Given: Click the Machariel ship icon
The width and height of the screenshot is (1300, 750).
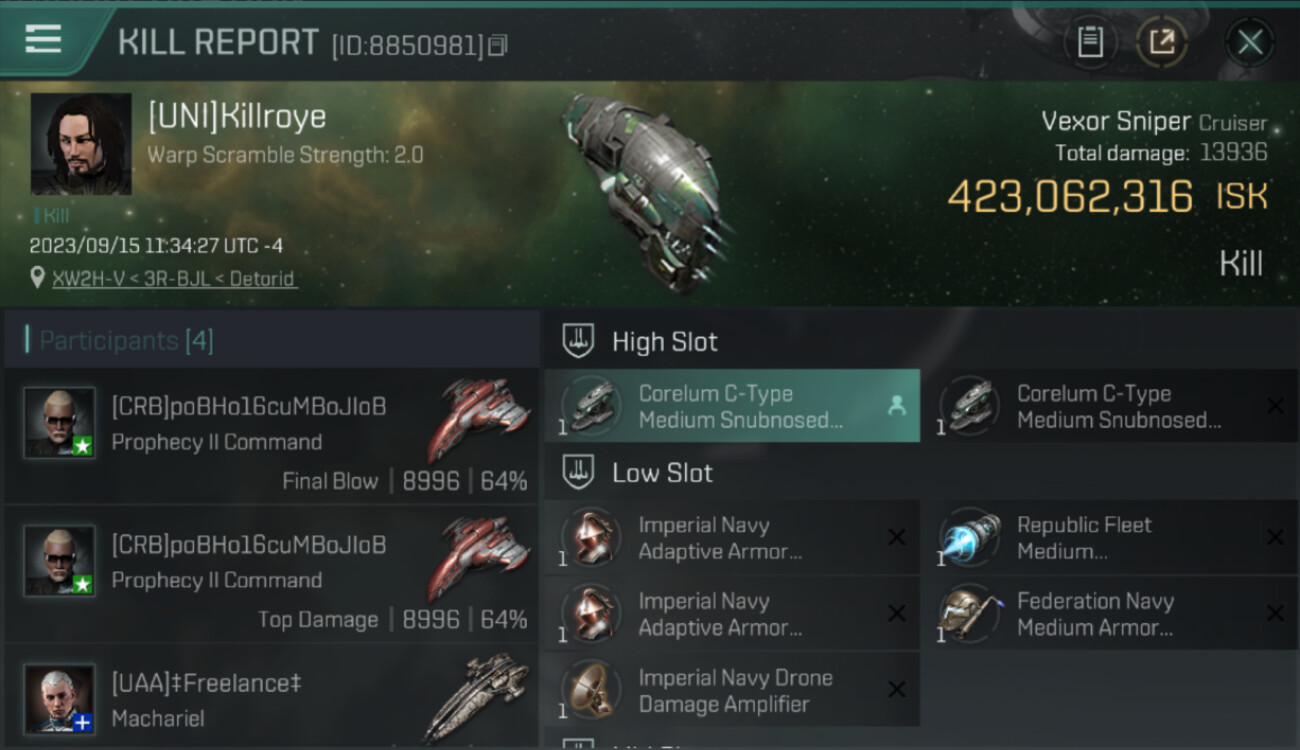Looking at the screenshot, I should [x=476, y=696].
